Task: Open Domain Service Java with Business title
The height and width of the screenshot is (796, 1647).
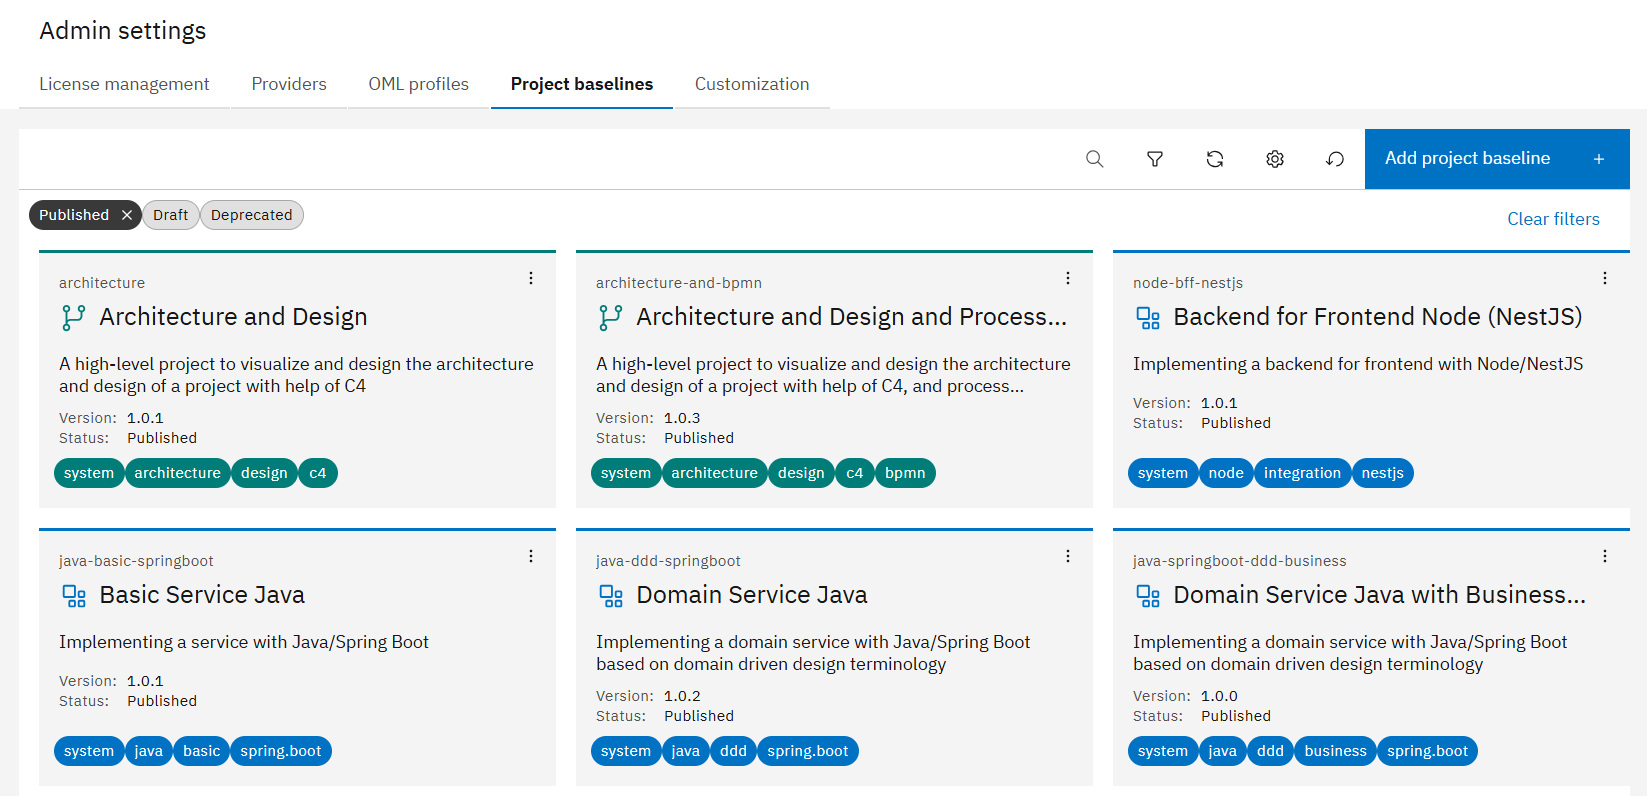Action: click(x=1380, y=595)
